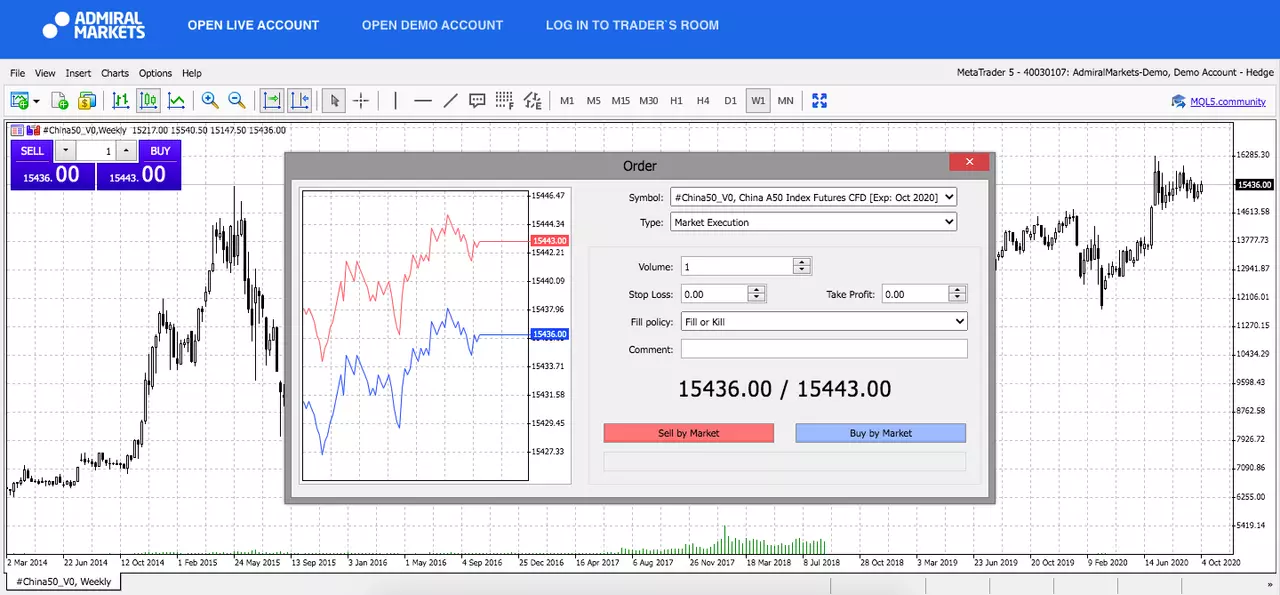Open the Options menu
Viewport: 1280px width, 595px height.
coord(155,73)
